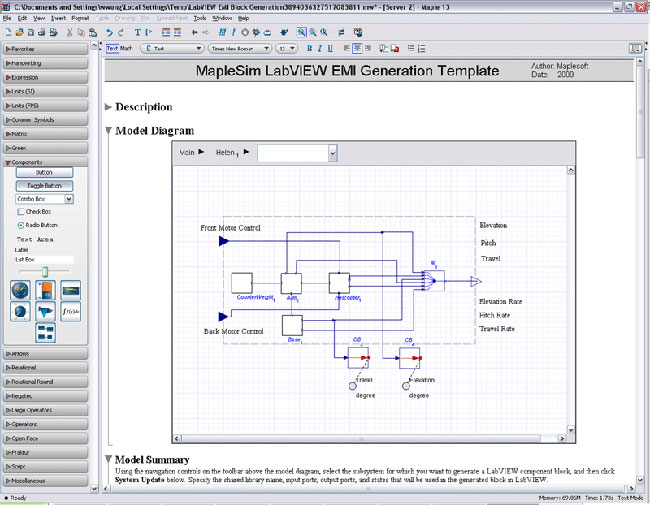
Task: Toggle Underline formatting
Action: [330, 49]
